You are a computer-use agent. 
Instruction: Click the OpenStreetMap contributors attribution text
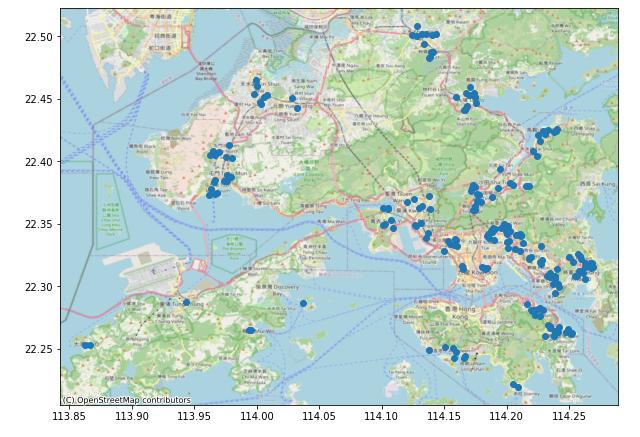coord(126,400)
